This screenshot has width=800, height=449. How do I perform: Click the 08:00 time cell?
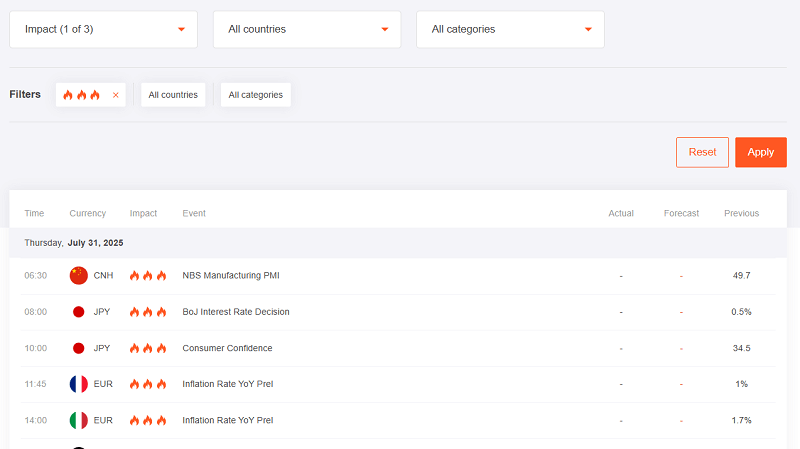36,312
